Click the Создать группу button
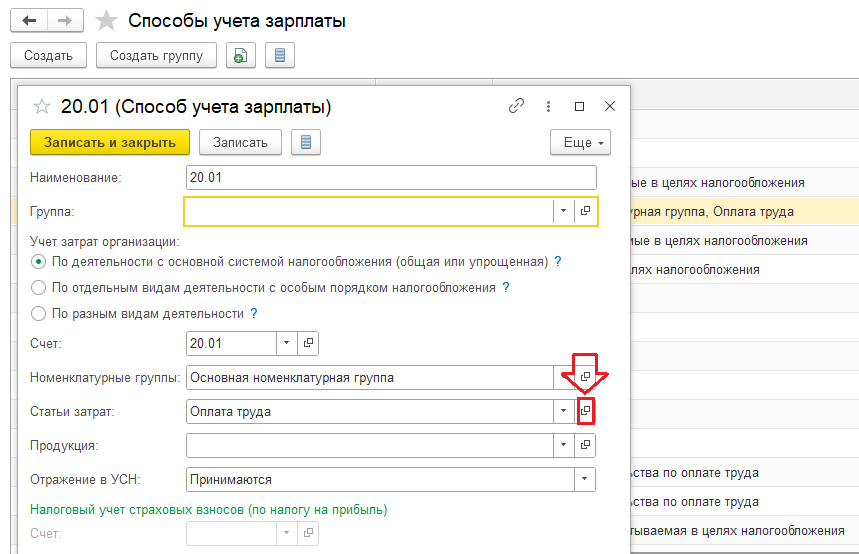The height and width of the screenshot is (554, 859). 157,56
